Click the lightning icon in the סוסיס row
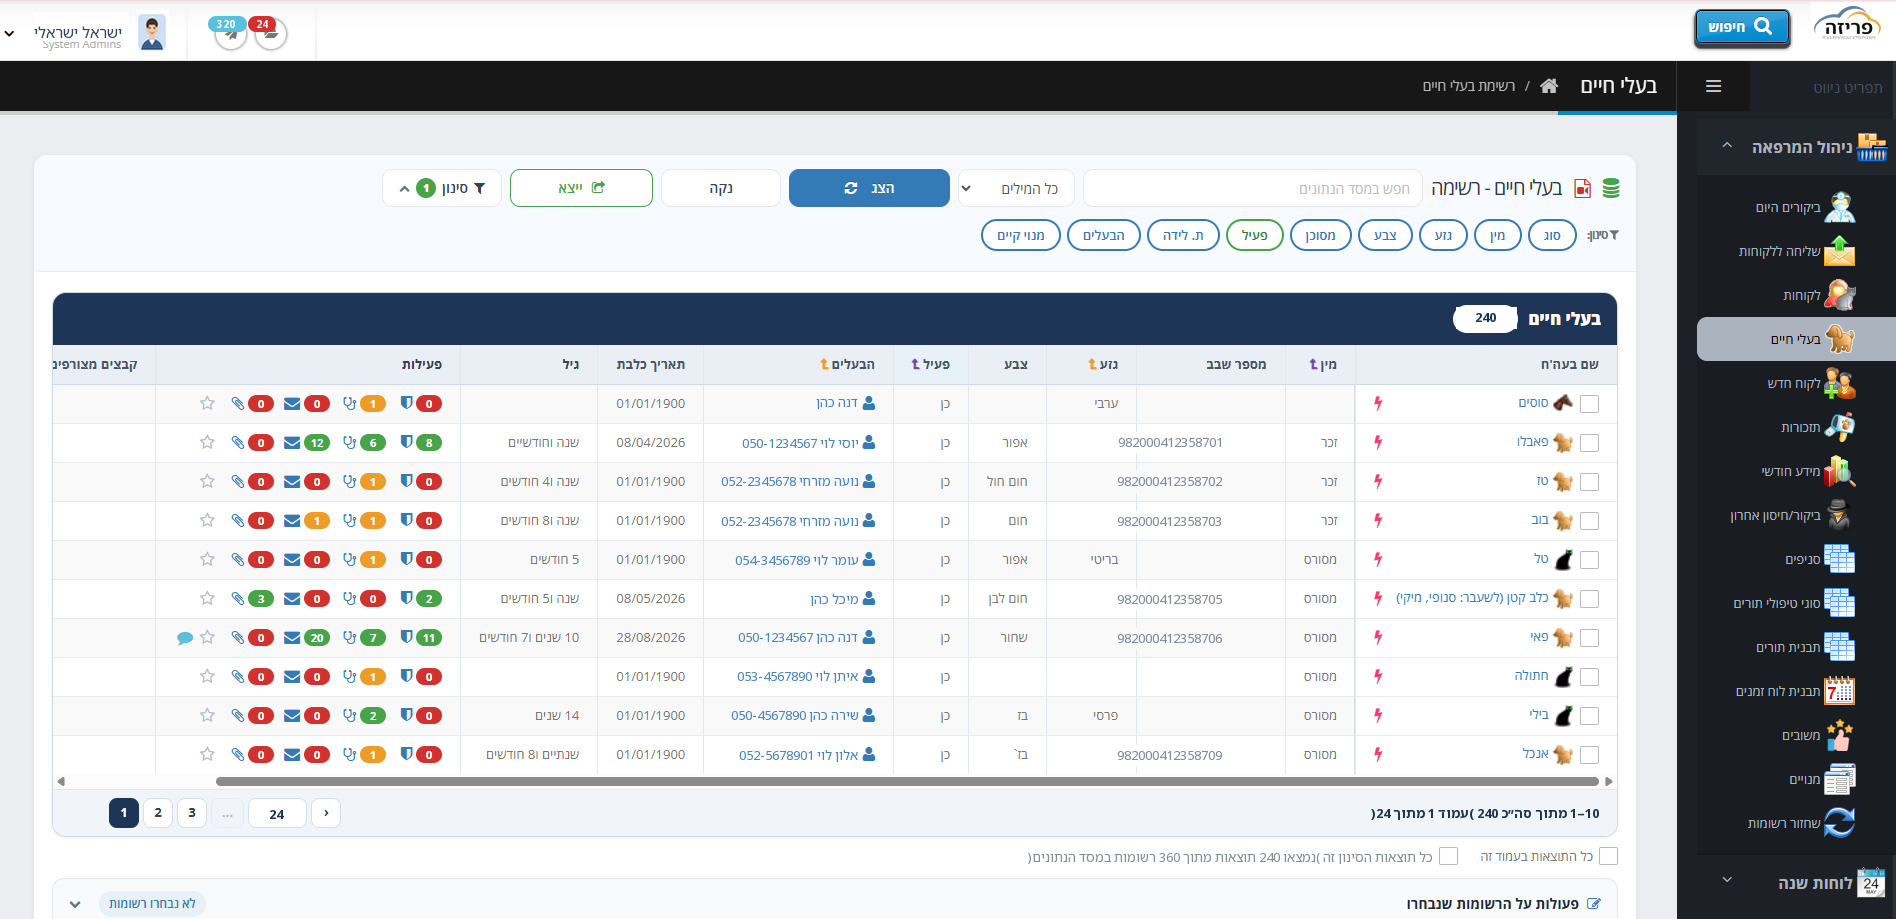Screen dimensions: 1896x919 [1378, 403]
